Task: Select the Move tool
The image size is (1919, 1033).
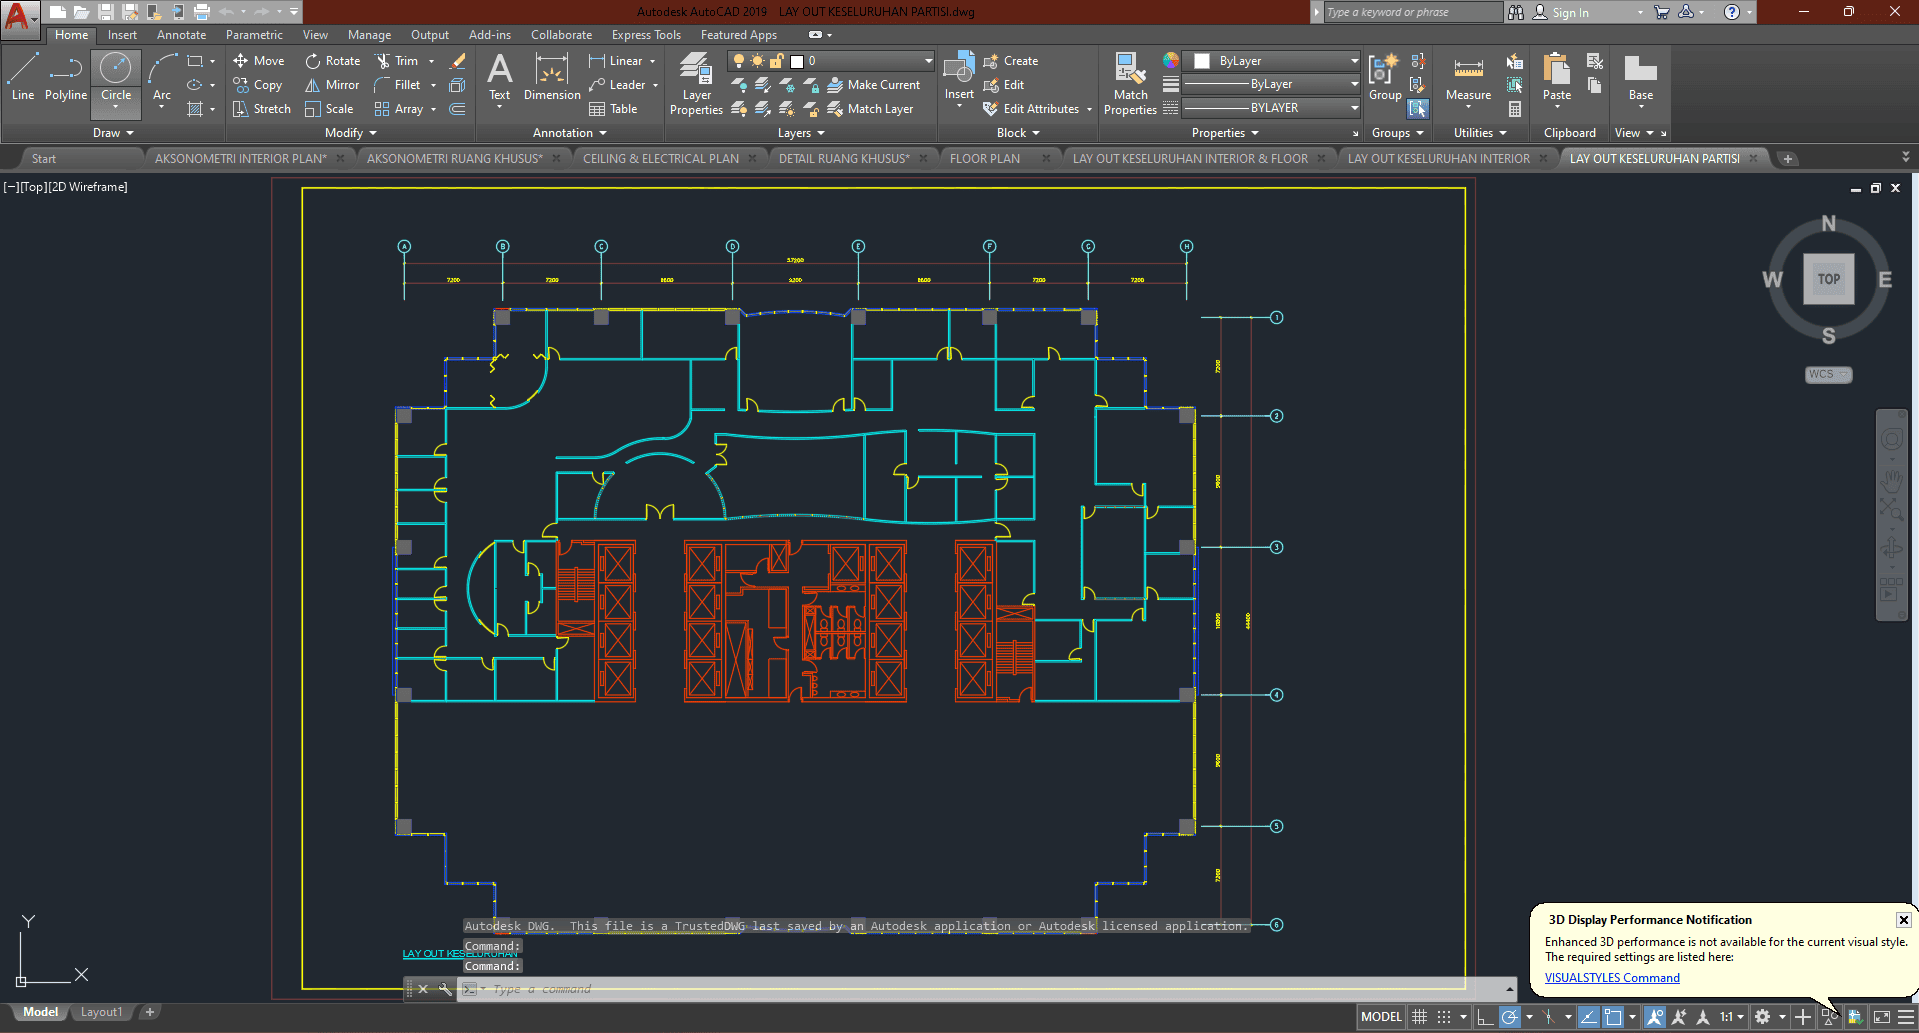Action: click(x=258, y=60)
